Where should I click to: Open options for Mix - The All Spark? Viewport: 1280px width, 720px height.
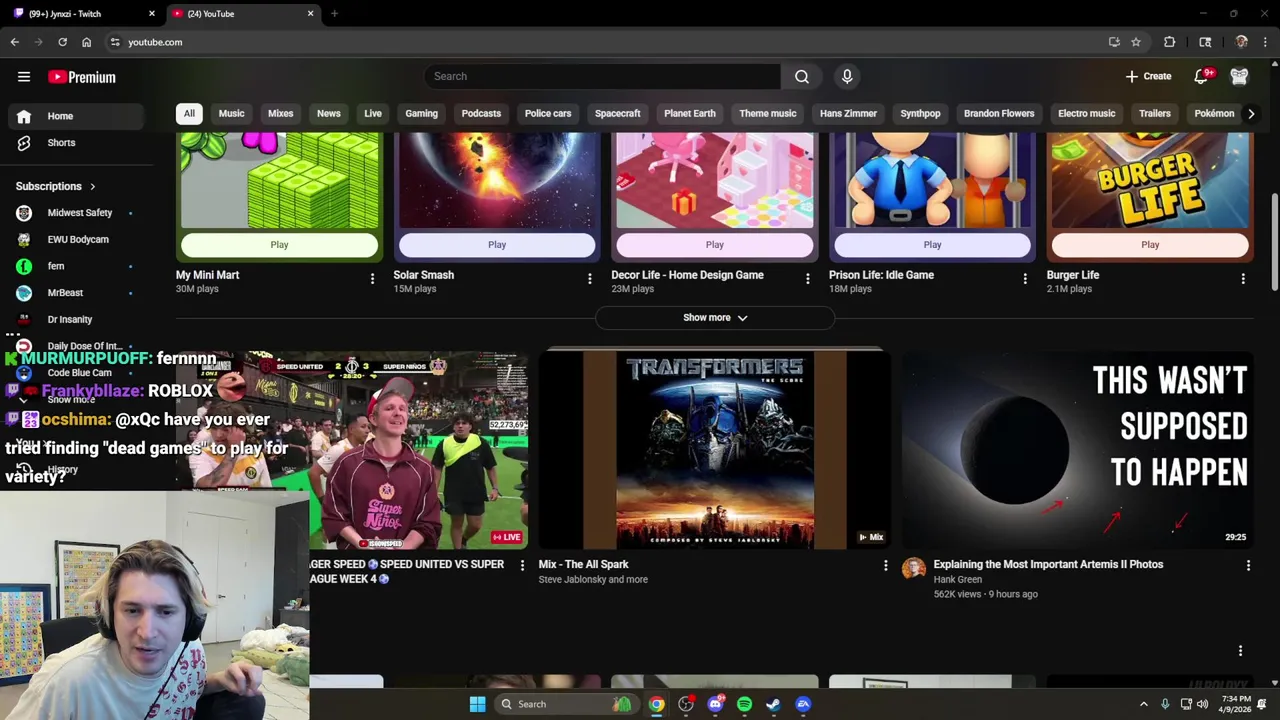[x=884, y=566]
